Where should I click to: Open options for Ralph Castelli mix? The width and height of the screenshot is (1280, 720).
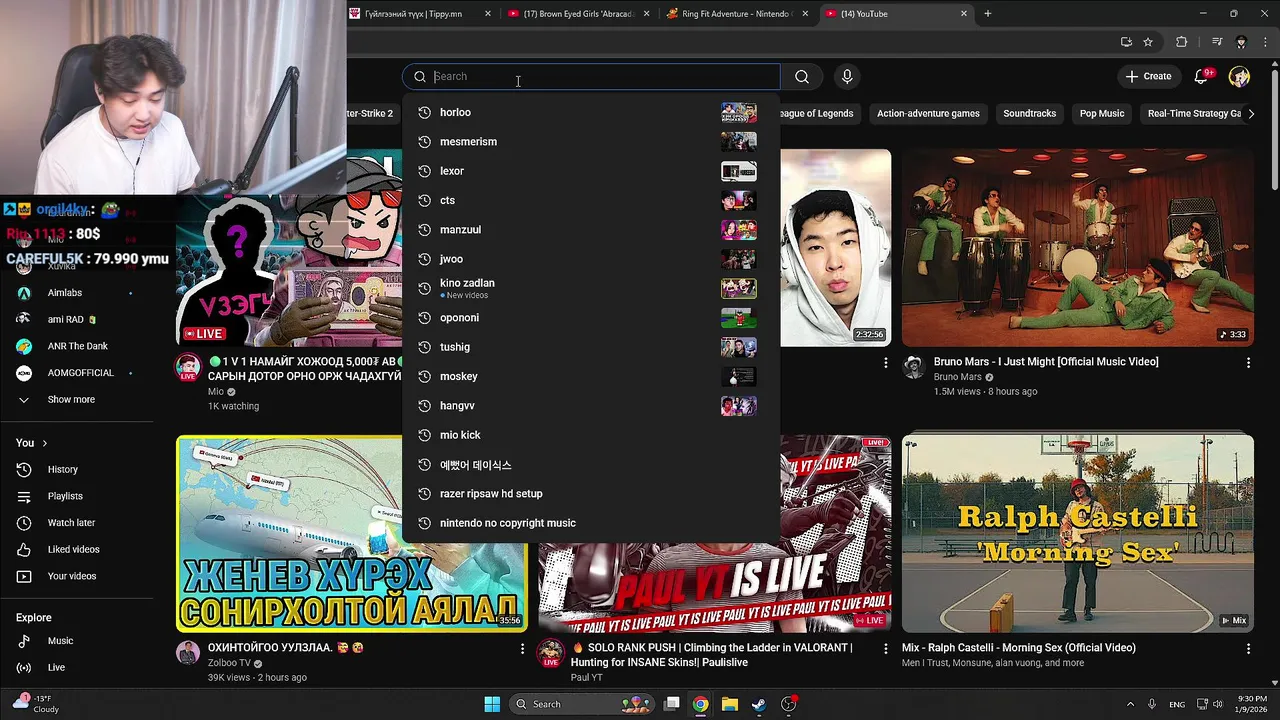(1248, 648)
